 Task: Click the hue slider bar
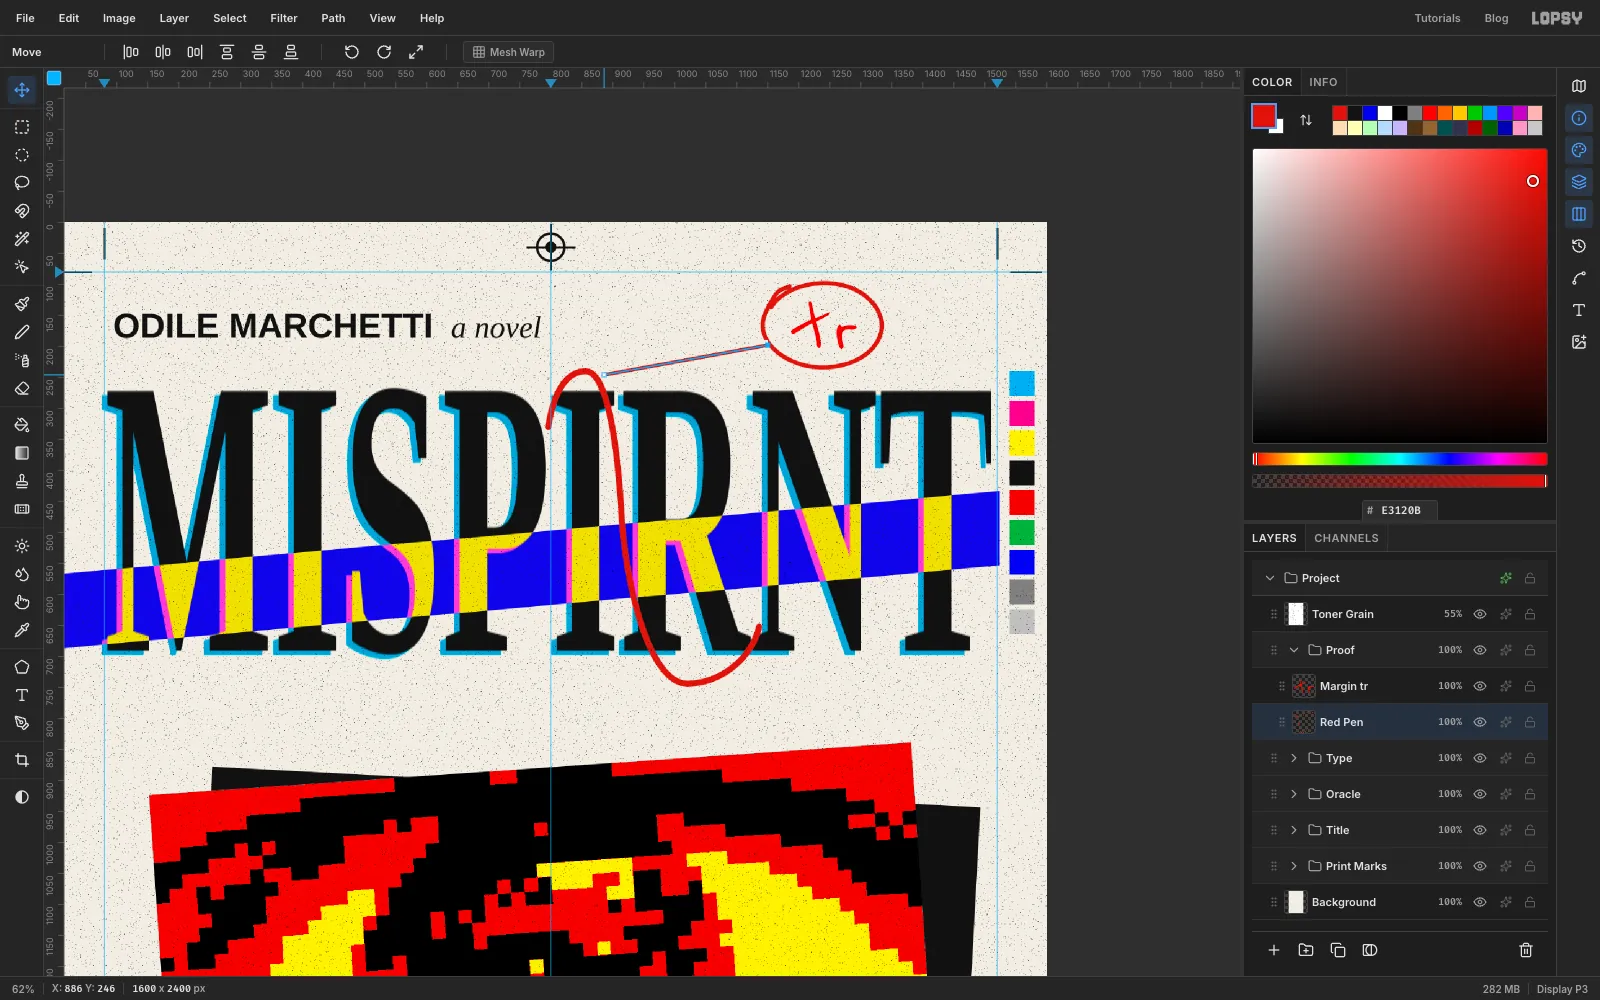pos(1400,459)
